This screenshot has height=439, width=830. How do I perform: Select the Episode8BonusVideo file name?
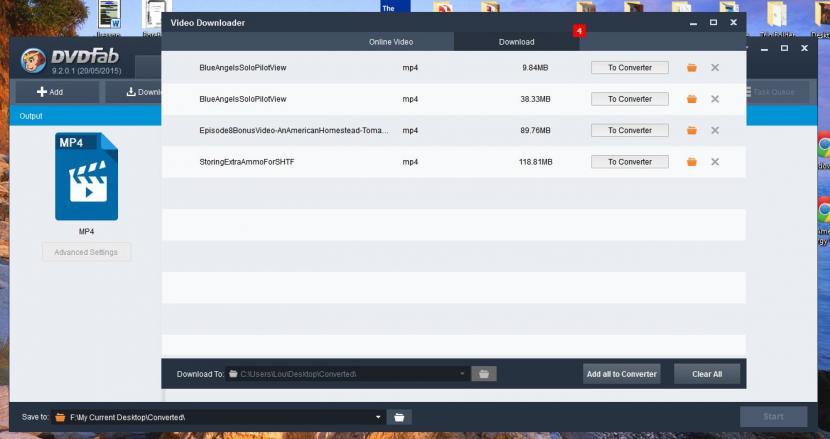click(x=294, y=130)
